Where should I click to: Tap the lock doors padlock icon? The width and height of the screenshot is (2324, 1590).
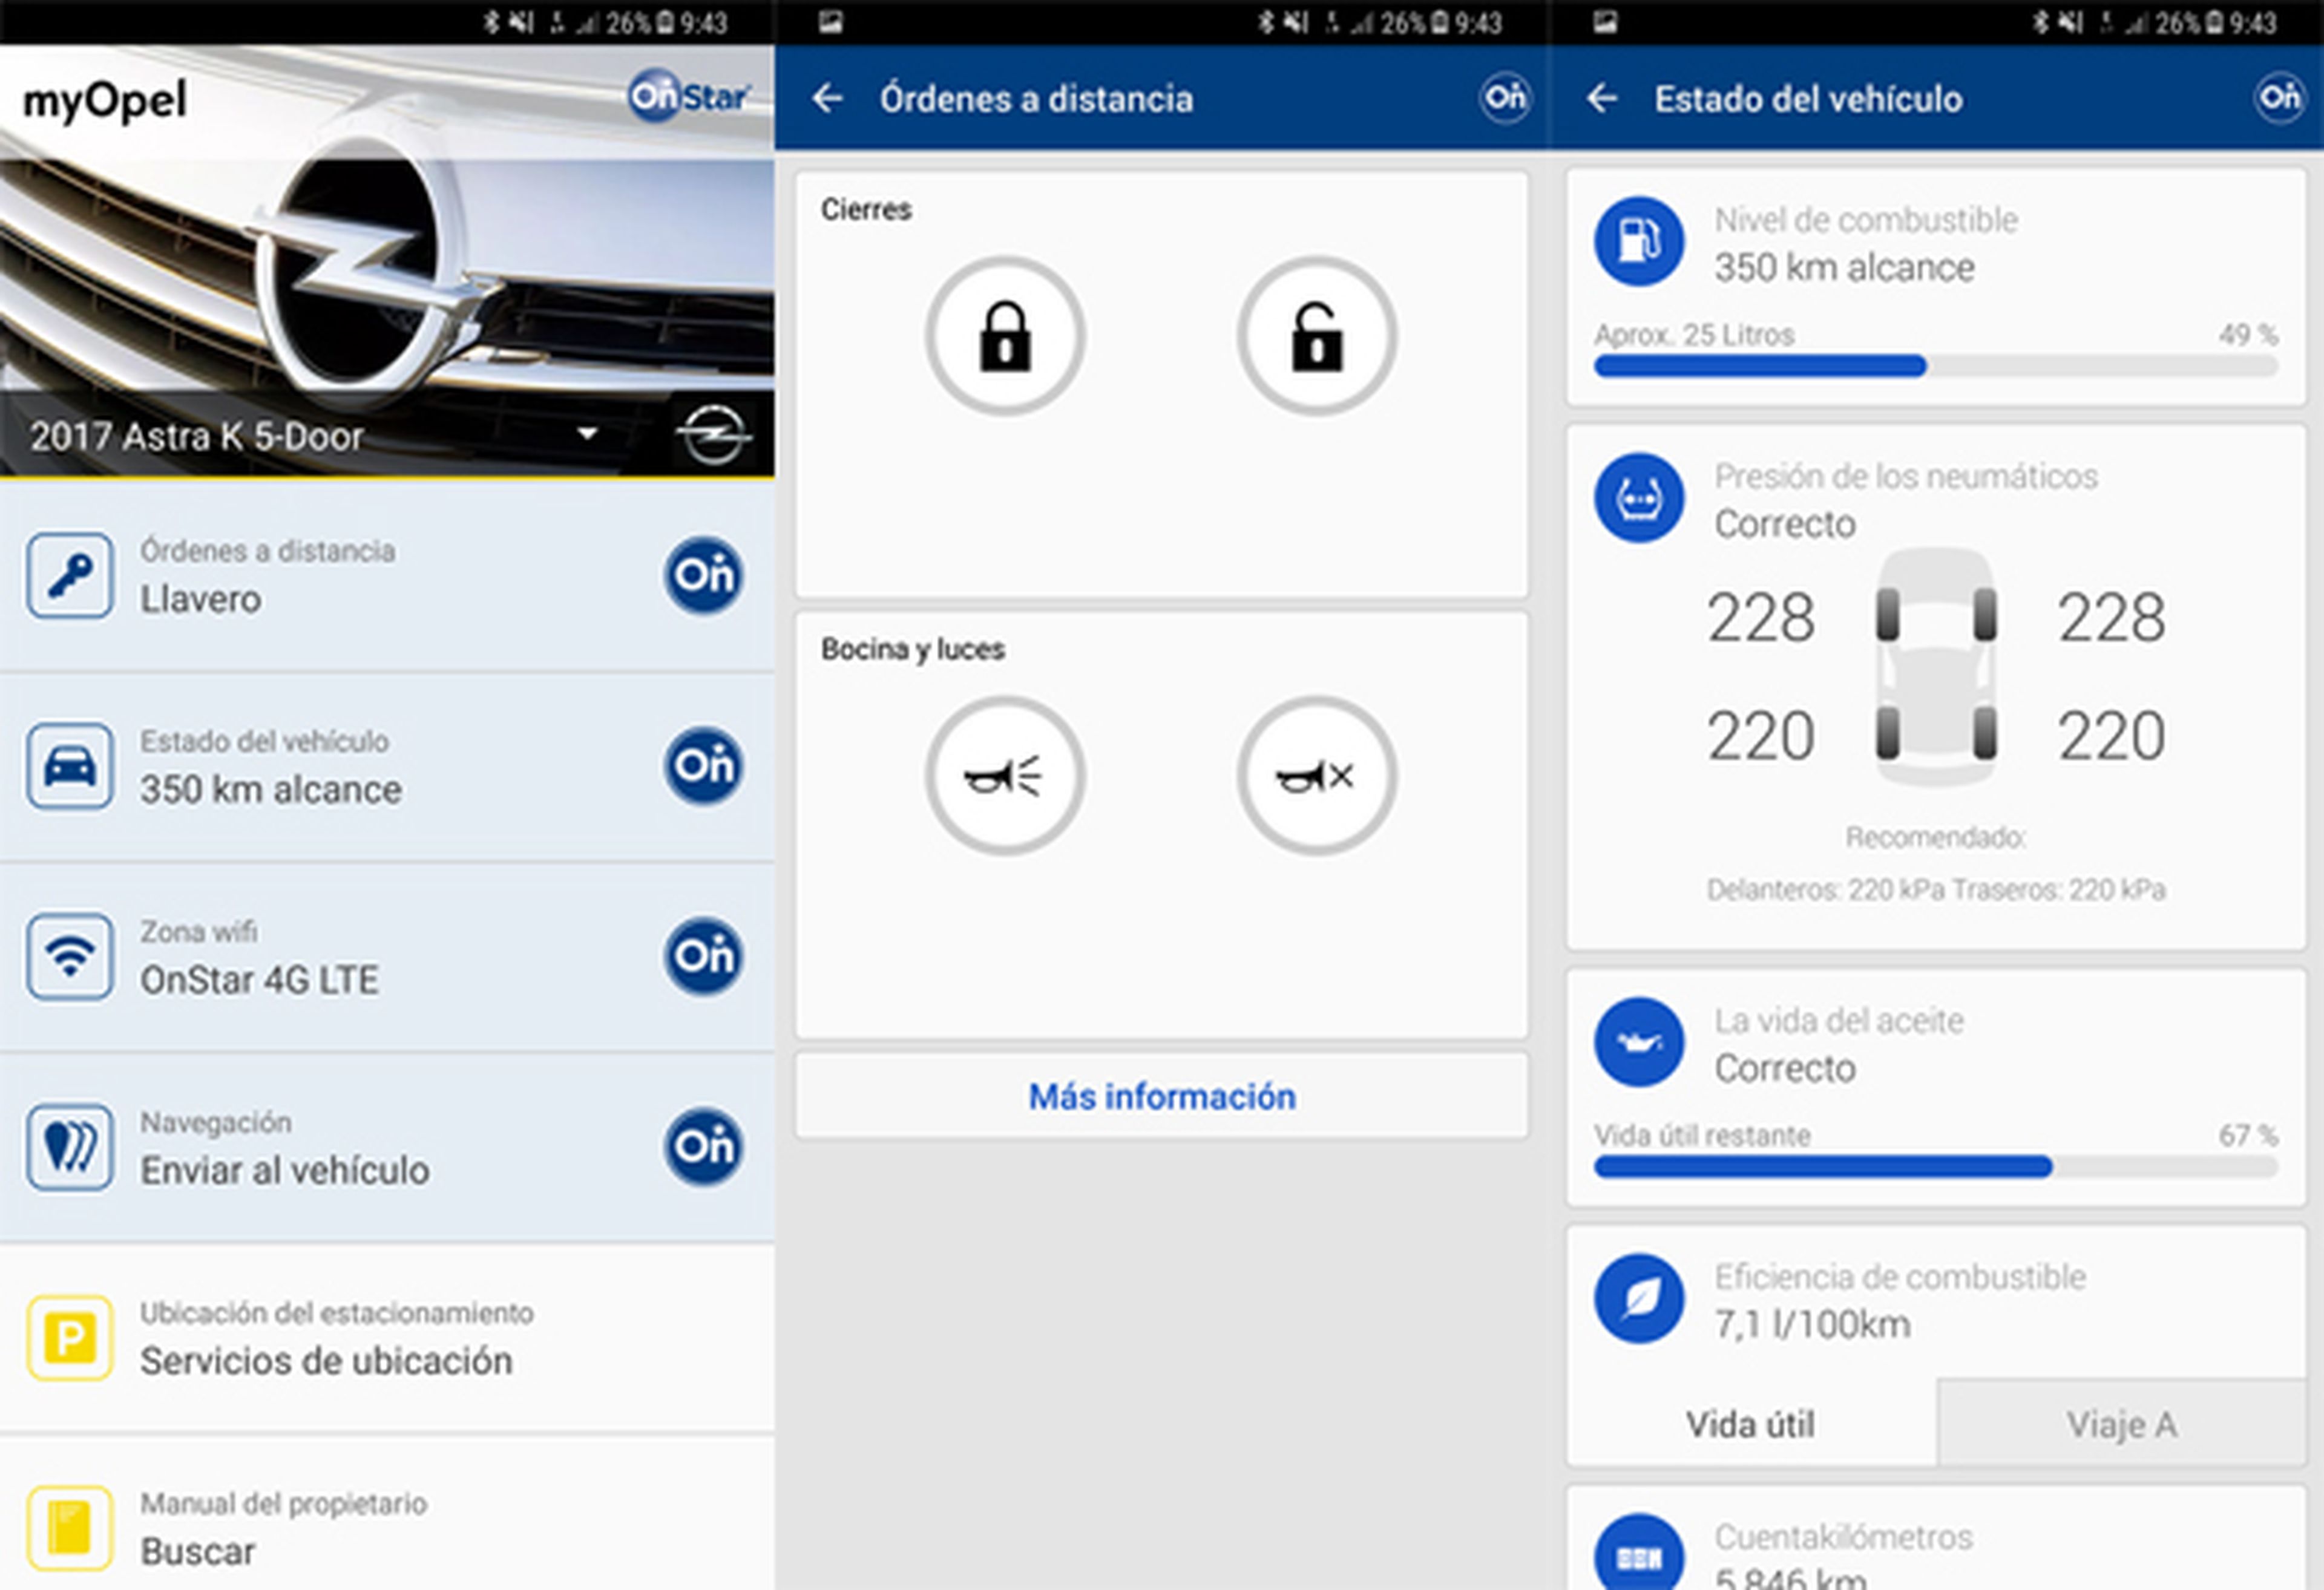tap(1005, 336)
